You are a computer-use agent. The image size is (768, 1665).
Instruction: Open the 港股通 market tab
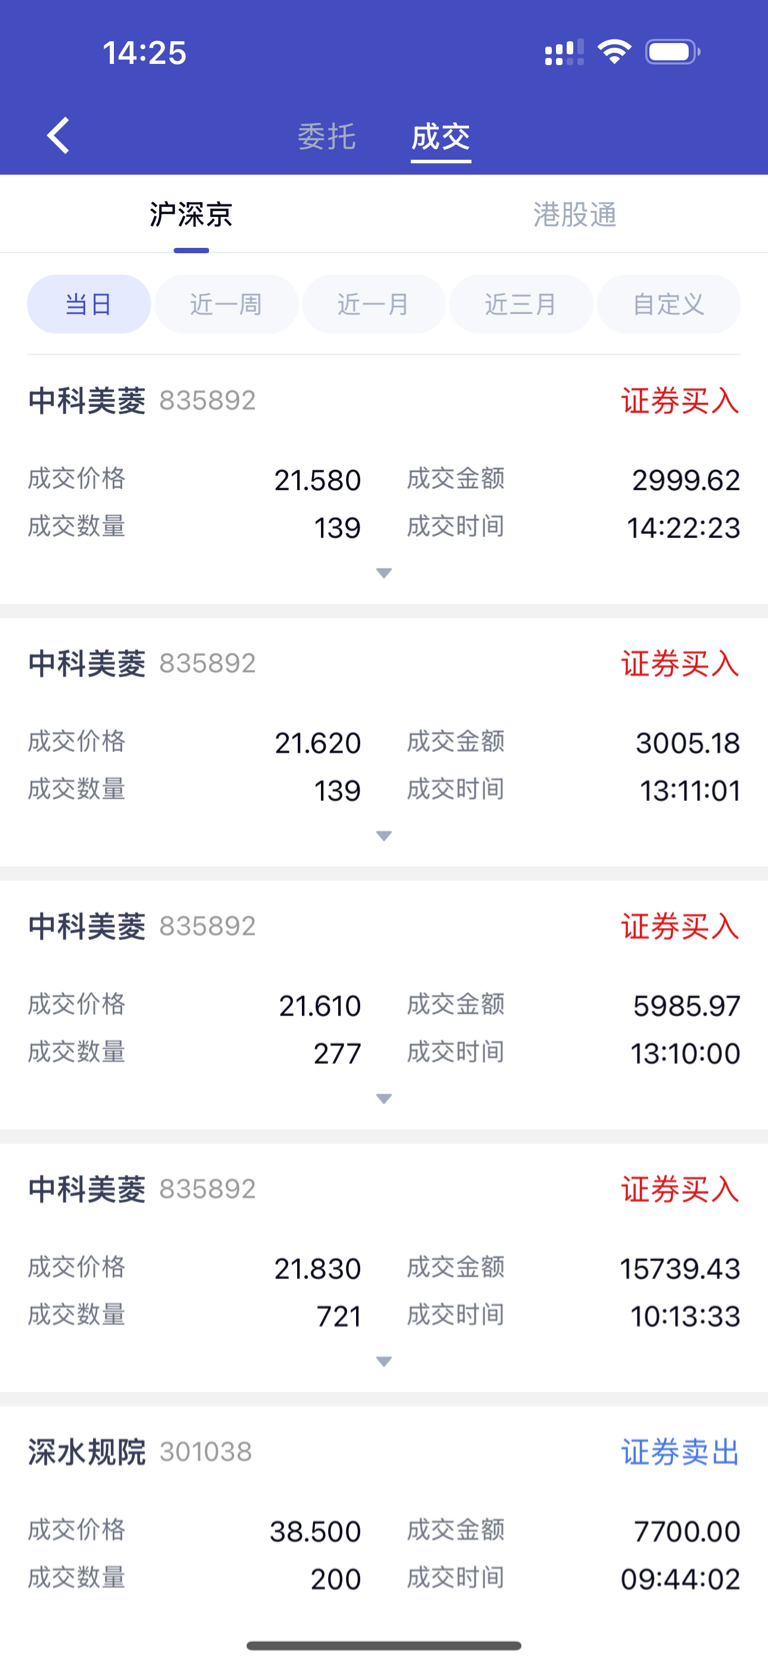point(575,214)
